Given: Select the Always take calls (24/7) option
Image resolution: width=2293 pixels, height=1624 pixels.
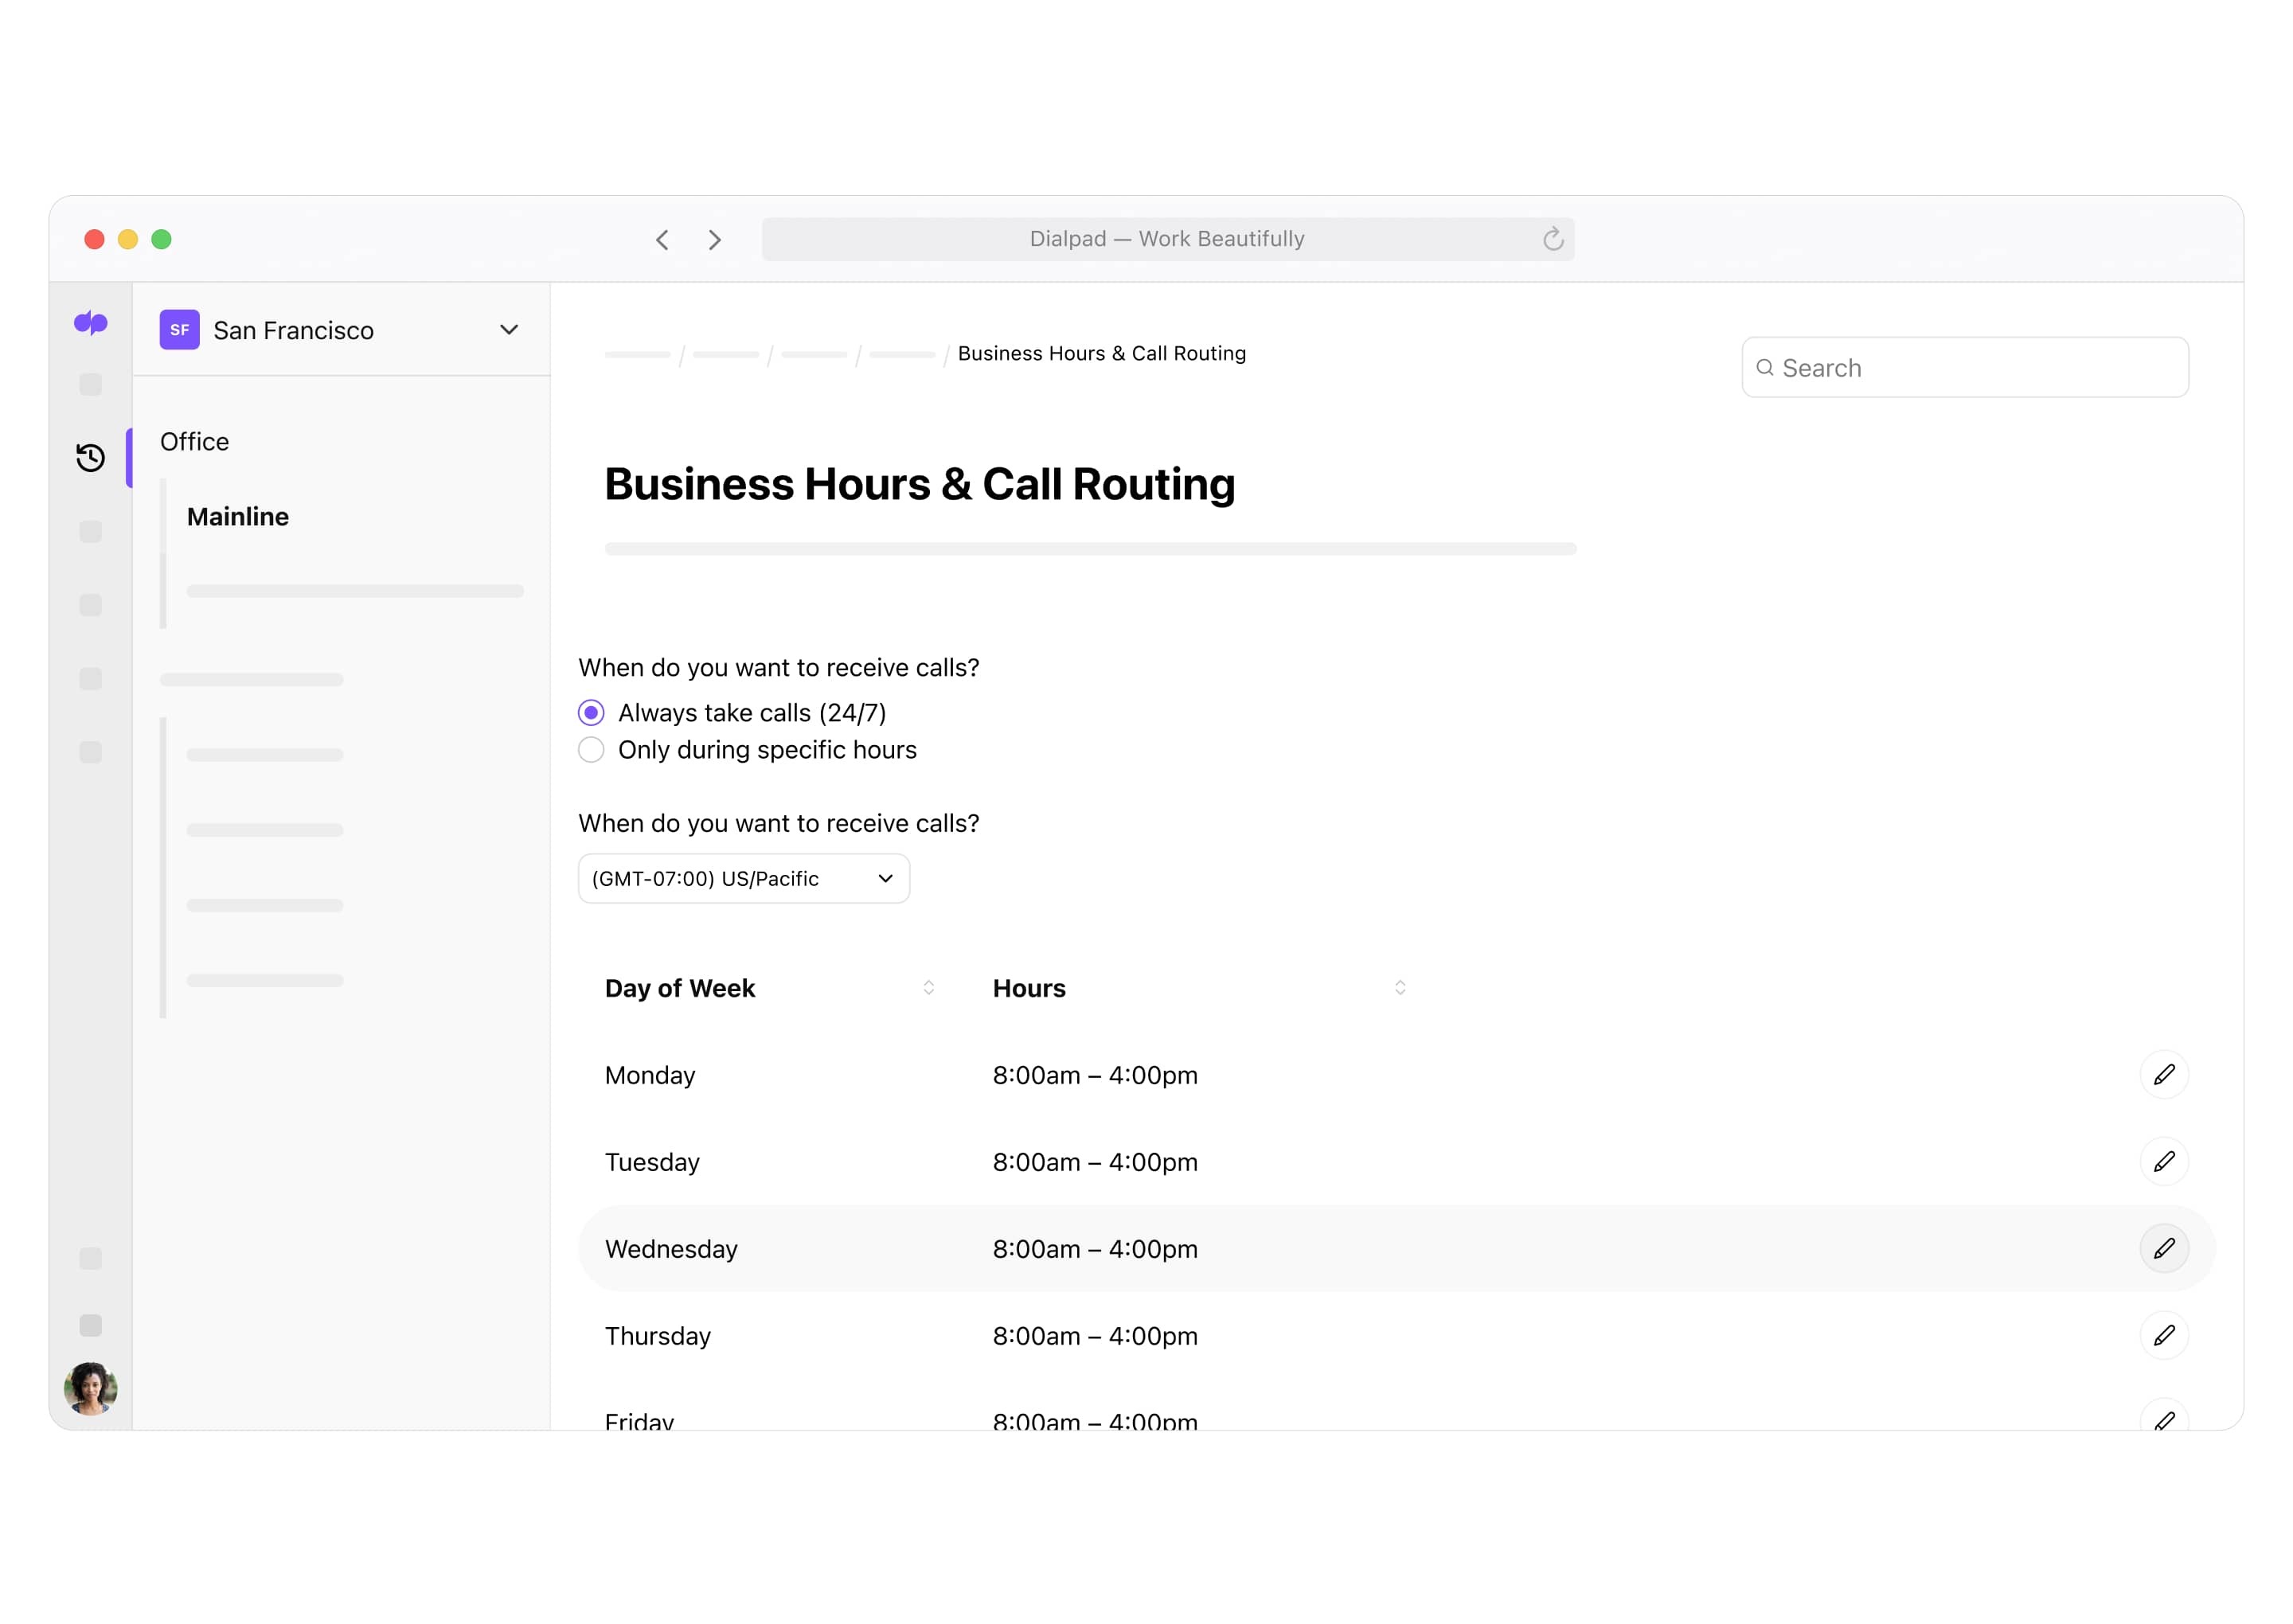Looking at the screenshot, I should pos(591,712).
